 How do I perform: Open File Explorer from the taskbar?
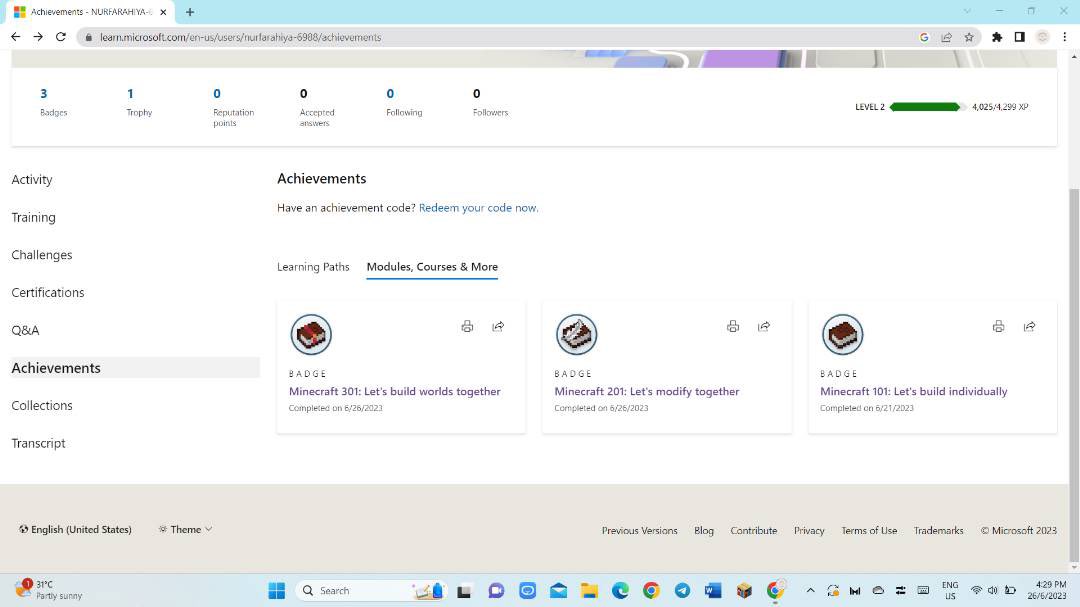589,590
